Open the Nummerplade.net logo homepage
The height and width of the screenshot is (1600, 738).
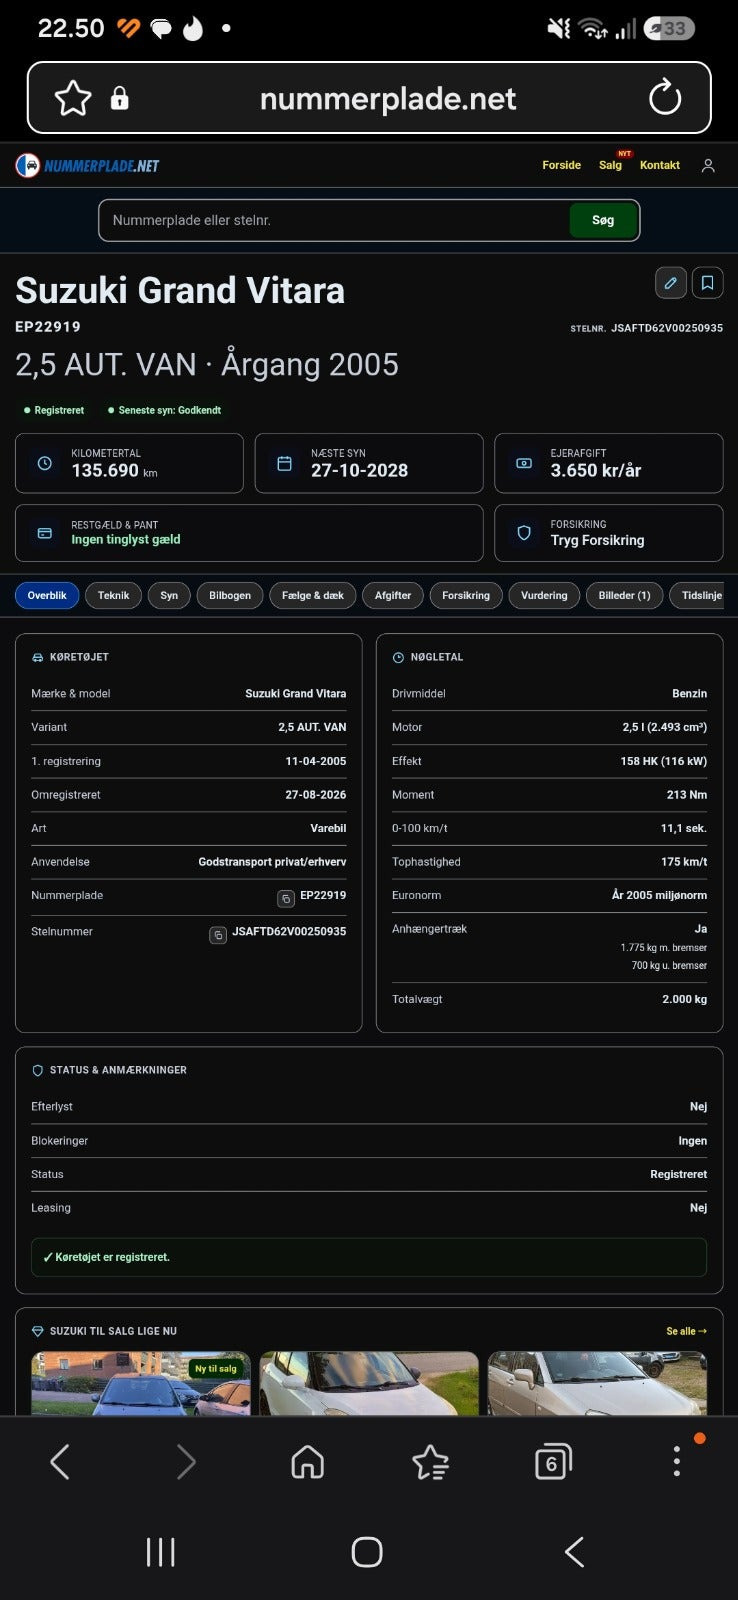87,165
